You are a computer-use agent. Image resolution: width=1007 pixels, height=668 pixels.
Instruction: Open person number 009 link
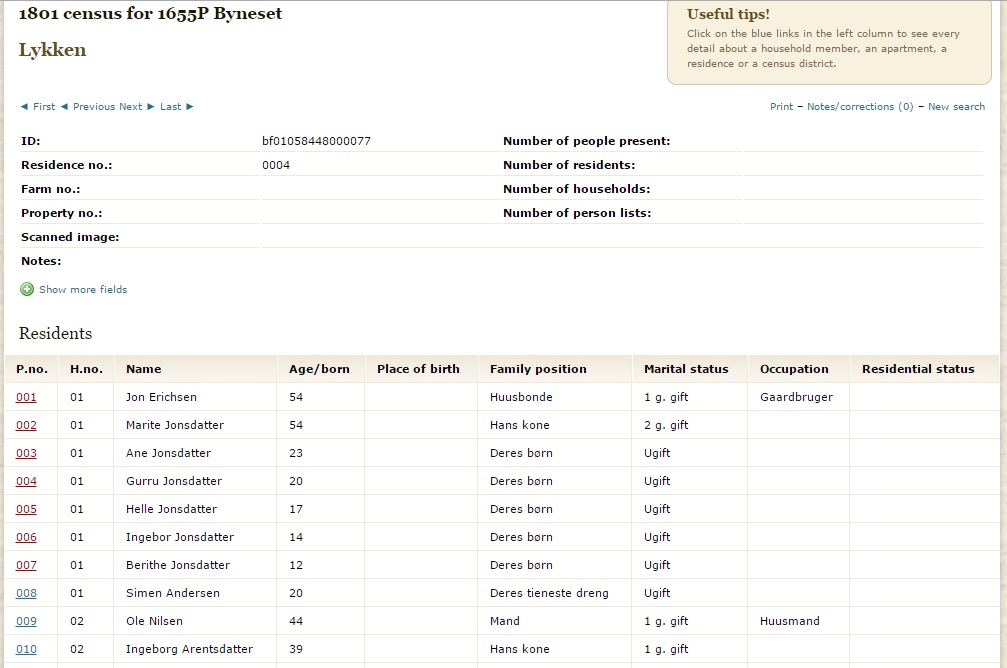point(26,621)
